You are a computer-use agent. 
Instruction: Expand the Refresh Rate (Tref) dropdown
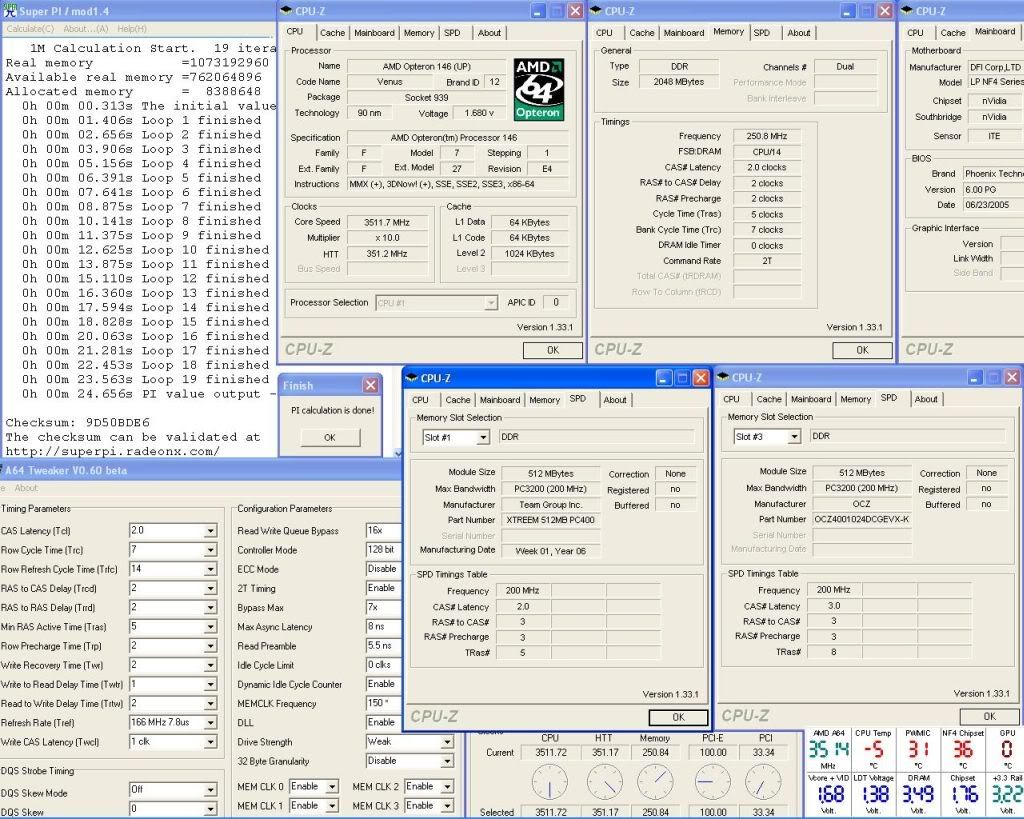pos(210,723)
